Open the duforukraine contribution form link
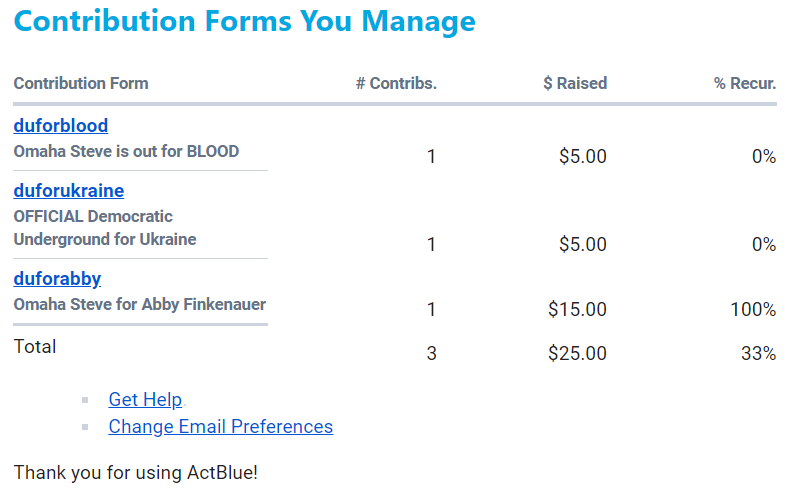This screenshot has height=498, width=796. 69,191
